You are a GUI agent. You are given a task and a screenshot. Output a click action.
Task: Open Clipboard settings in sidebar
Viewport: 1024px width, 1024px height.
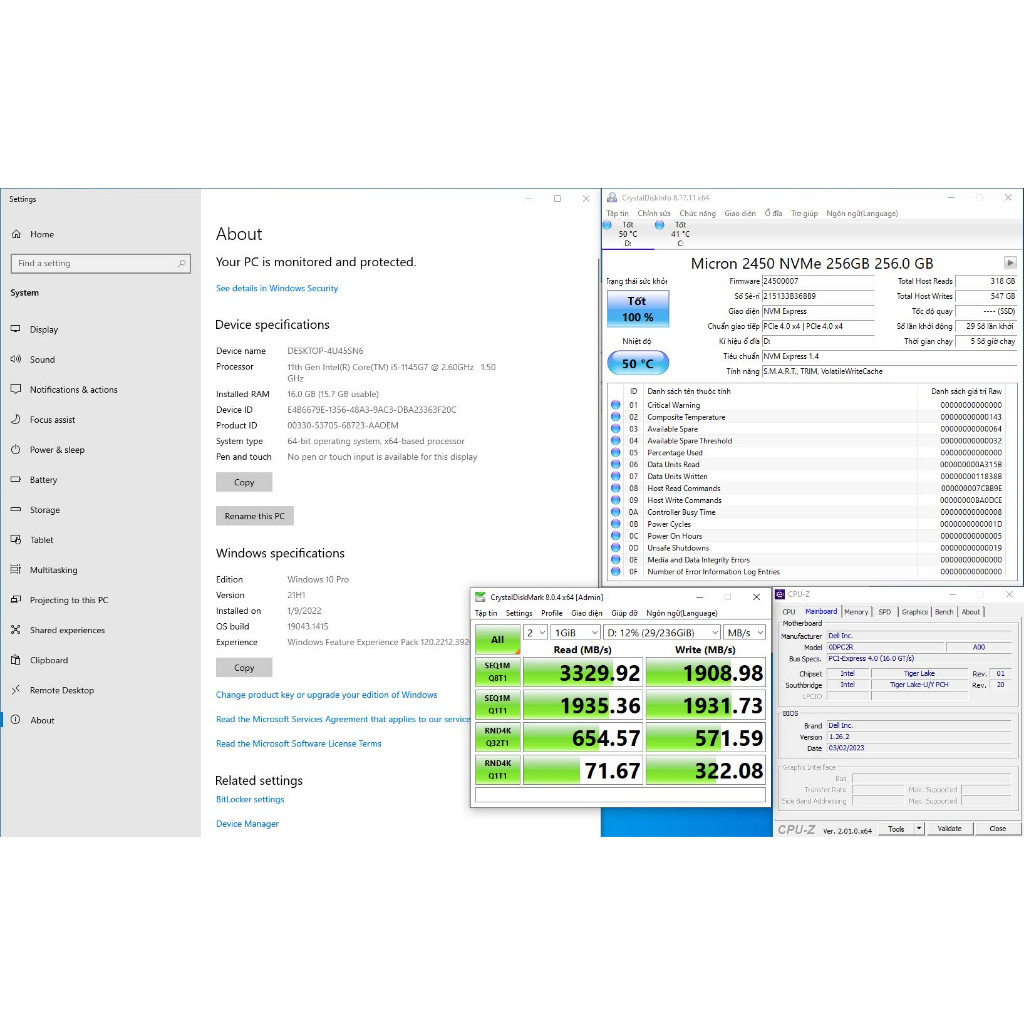pyautogui.click(x=48, y=660)
